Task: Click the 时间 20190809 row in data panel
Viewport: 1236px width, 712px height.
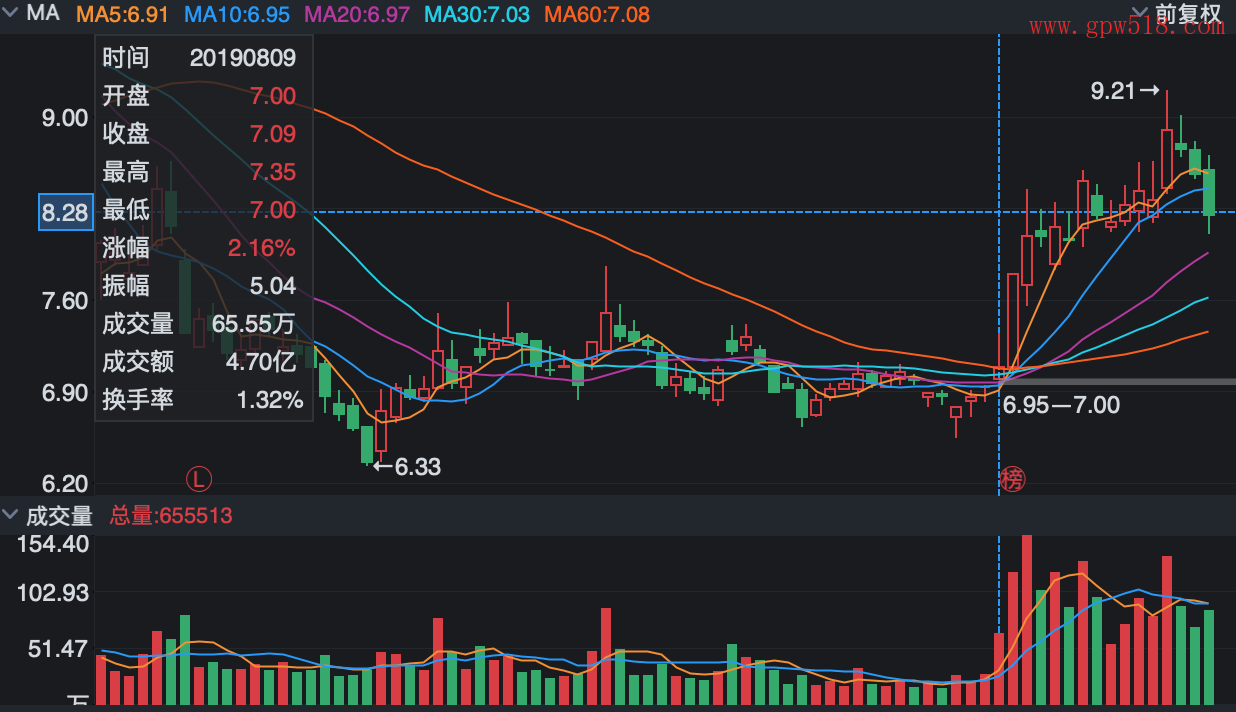Action: 200,58
